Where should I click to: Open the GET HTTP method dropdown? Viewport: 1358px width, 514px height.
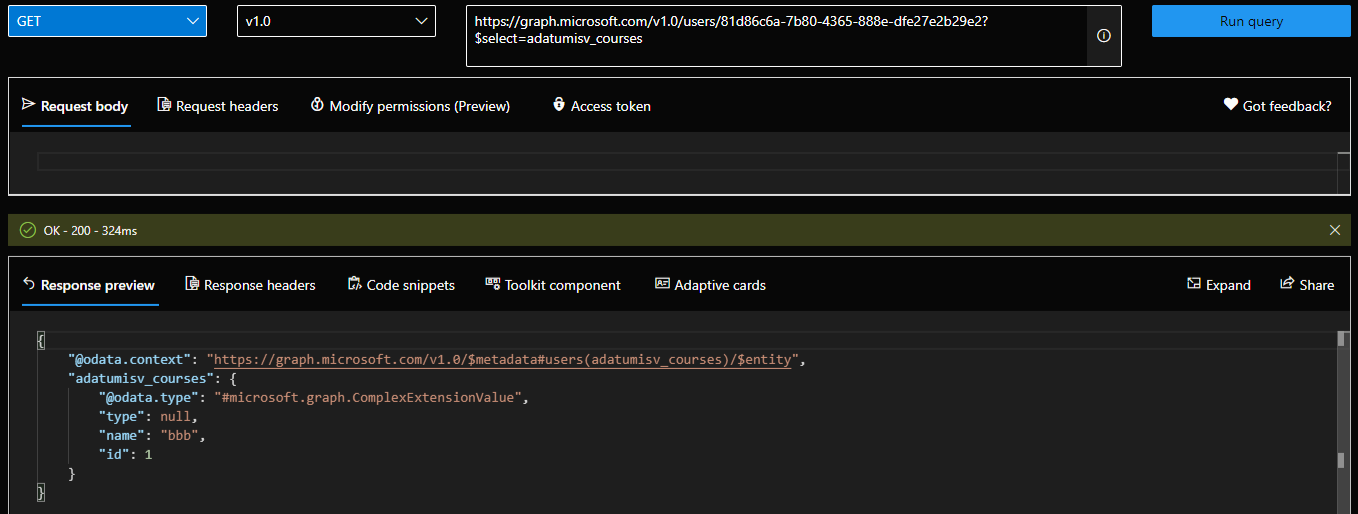(x=107, y=21)
